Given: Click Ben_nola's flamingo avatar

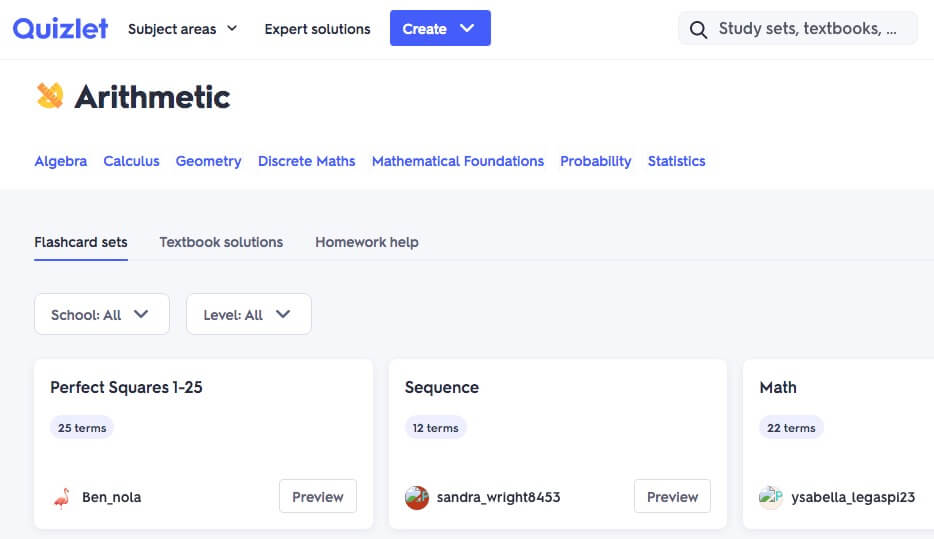Looking at the screenshot, I should coord(62,497).
